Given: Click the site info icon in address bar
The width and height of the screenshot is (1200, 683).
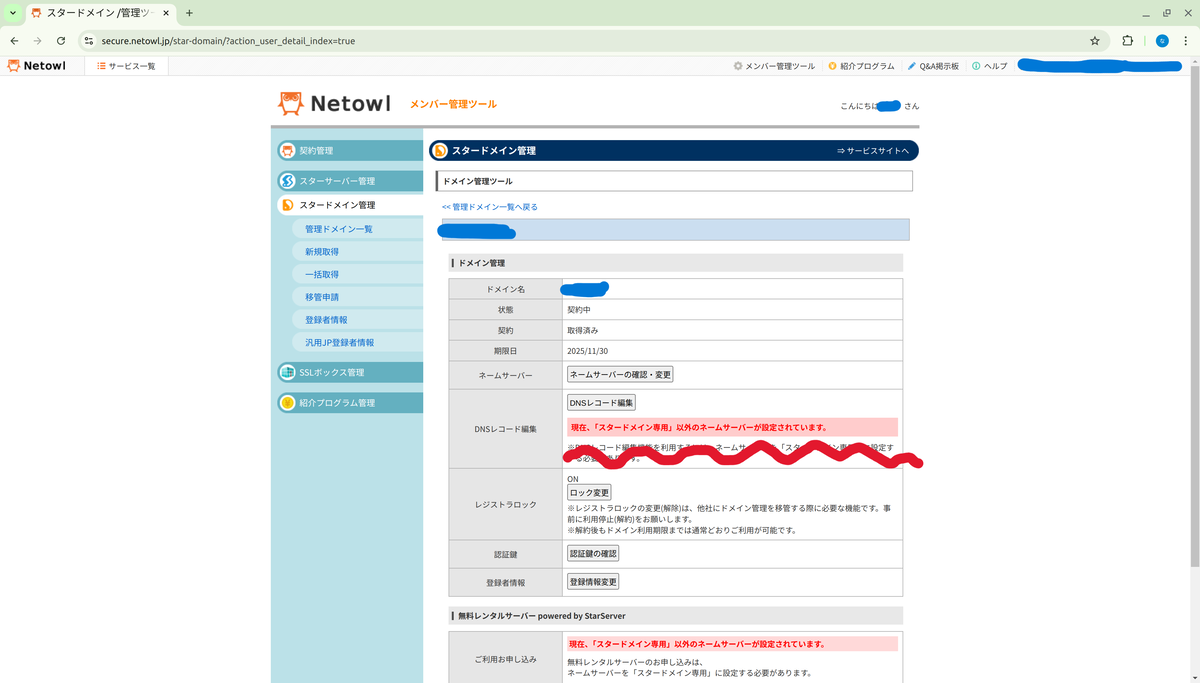Looking at the screenshot, I should [88, 41].
